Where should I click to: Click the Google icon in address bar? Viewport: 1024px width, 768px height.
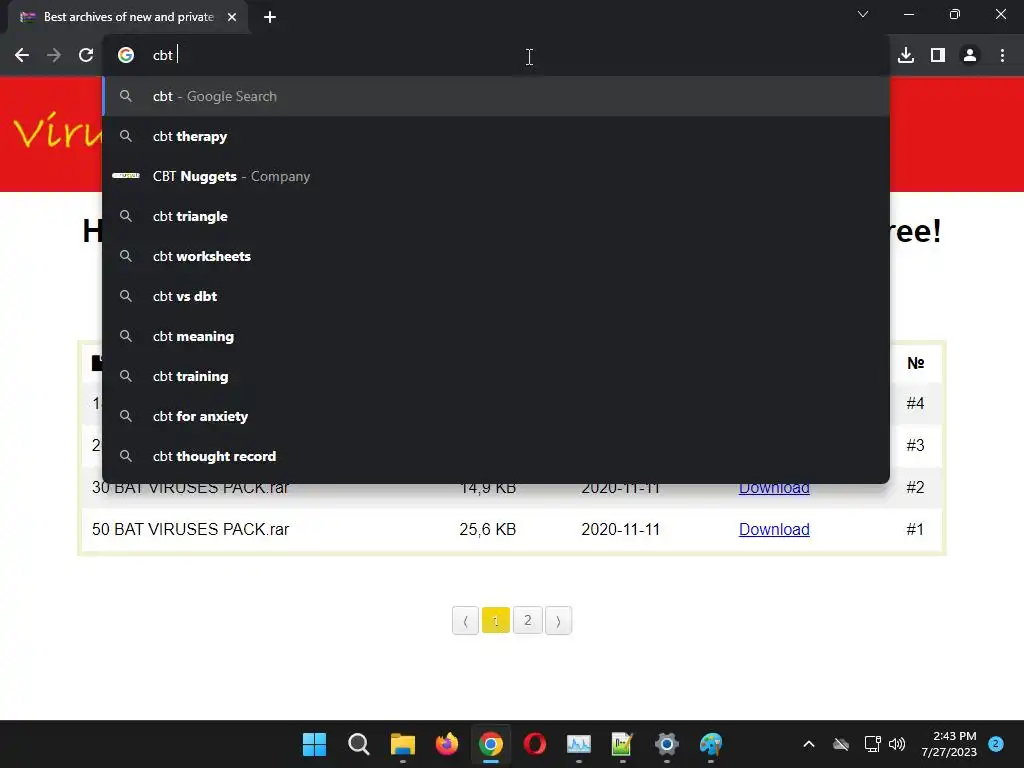(126, 56)
